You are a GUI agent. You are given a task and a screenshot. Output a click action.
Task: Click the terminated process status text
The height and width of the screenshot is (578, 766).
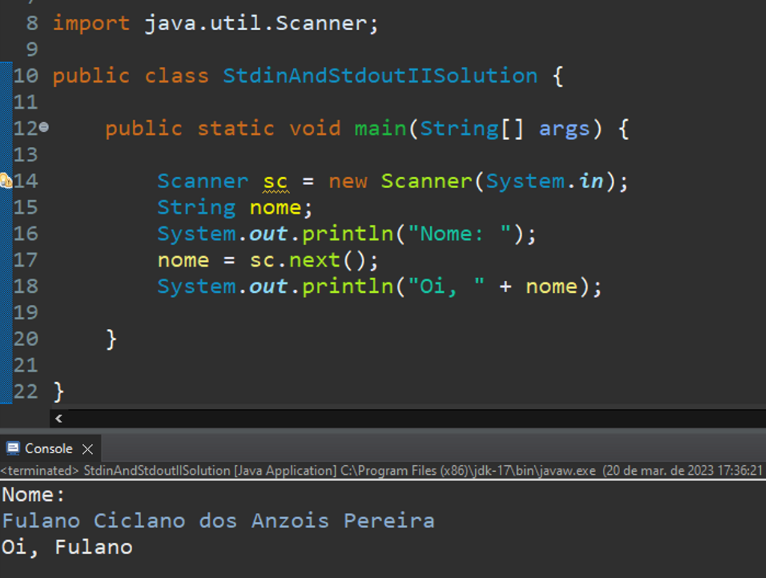(381, 471)
